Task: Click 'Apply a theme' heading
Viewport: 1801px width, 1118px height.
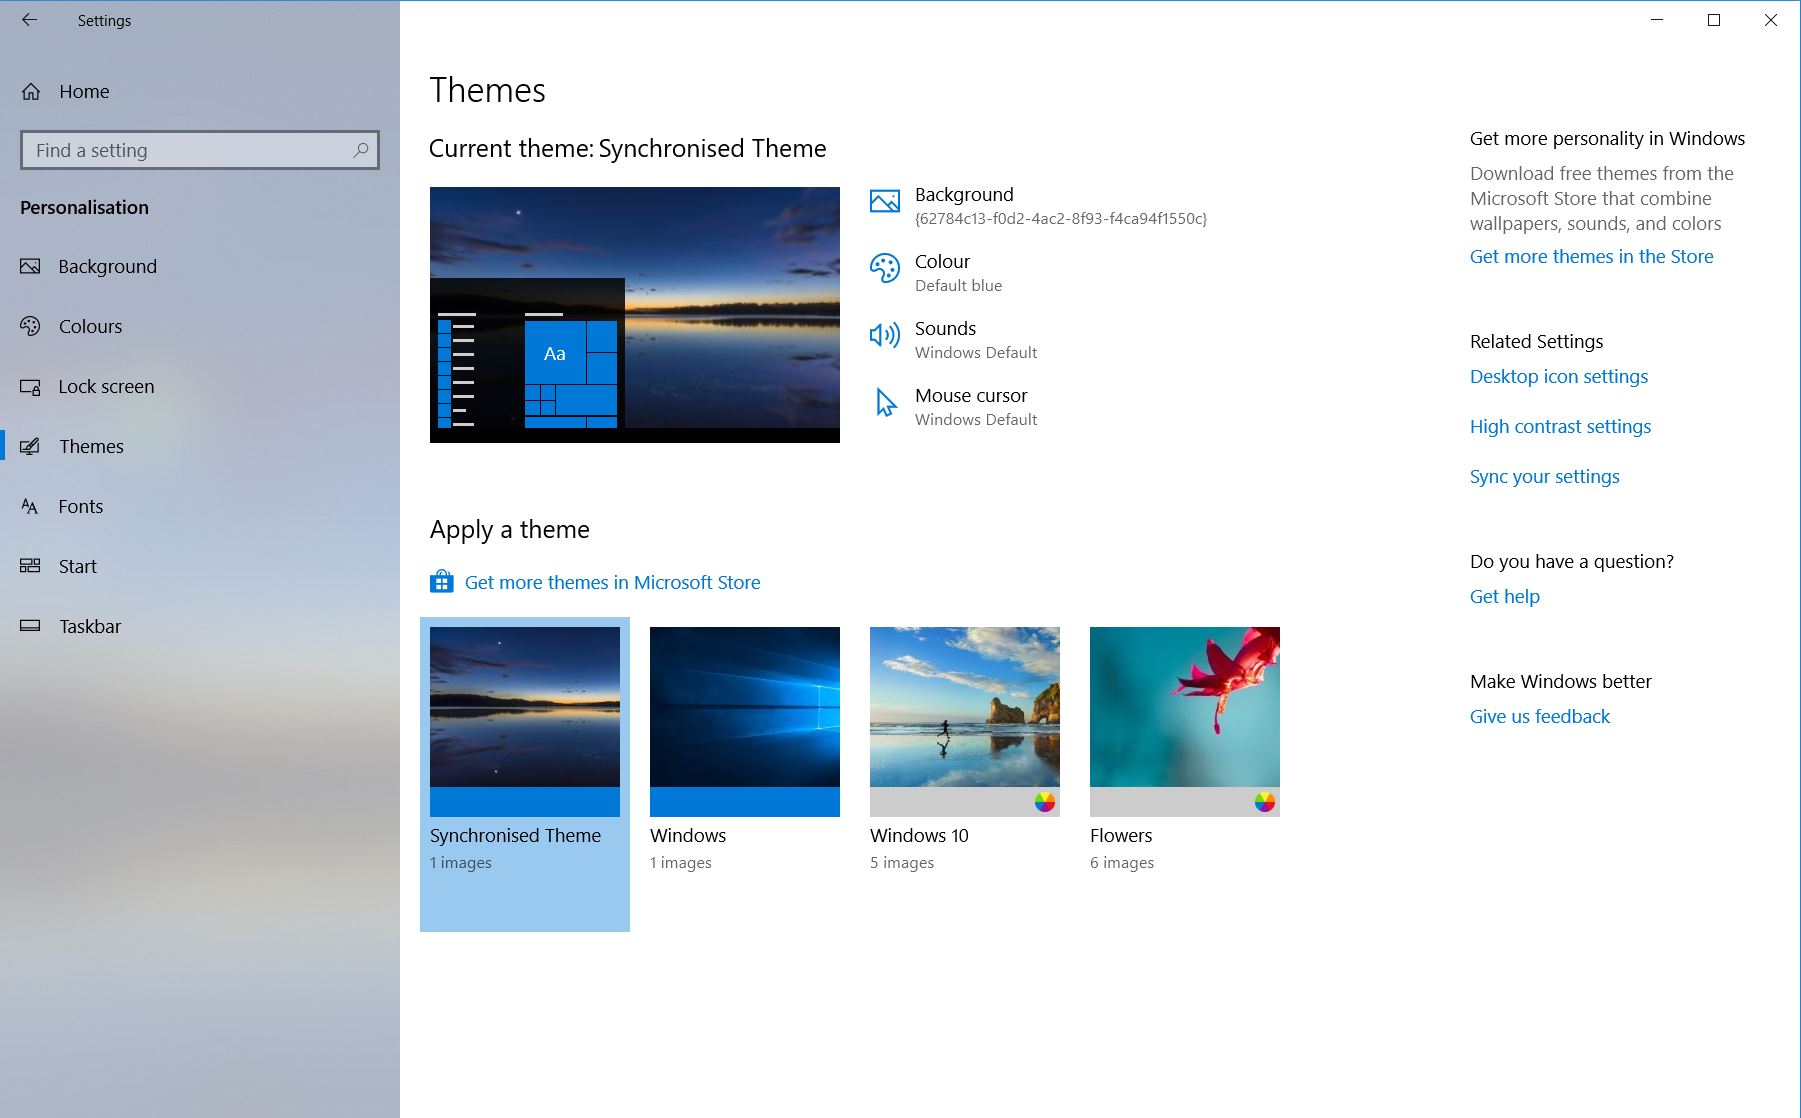Action: point(510,529)
